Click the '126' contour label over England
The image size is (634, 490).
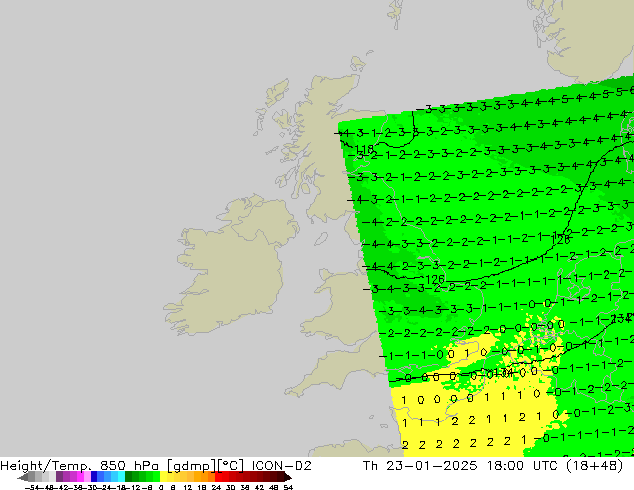click(x=435, y=279)
